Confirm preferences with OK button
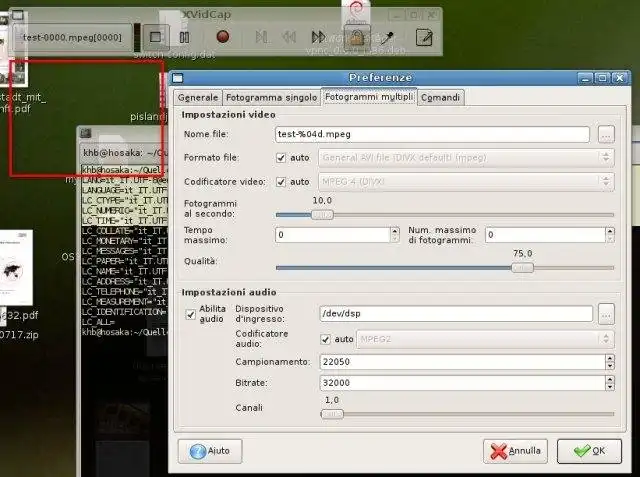640x477 pixels. [x=589, y=451]
